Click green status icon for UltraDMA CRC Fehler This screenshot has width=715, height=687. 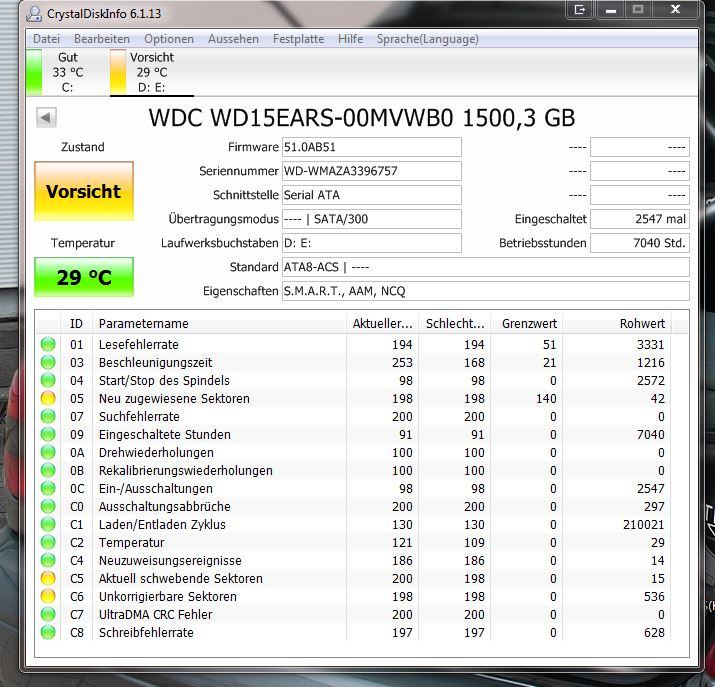tap(48, 615)
